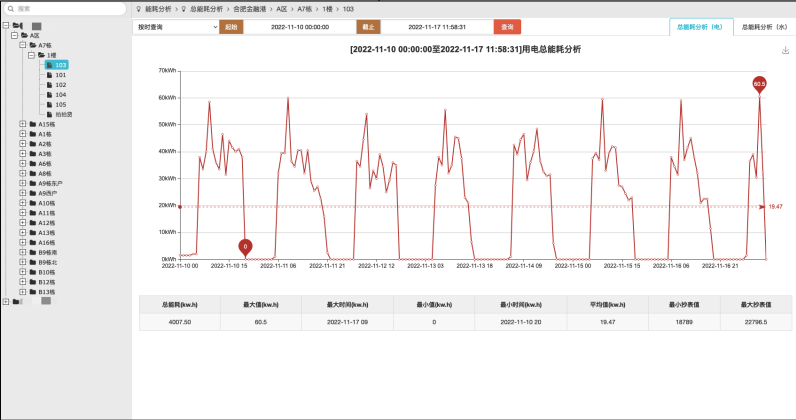The height and width of the screenshot is (420, 796).
Task: Click the start date-time input field
Action: pyautogui.click(x=300, y=27)
